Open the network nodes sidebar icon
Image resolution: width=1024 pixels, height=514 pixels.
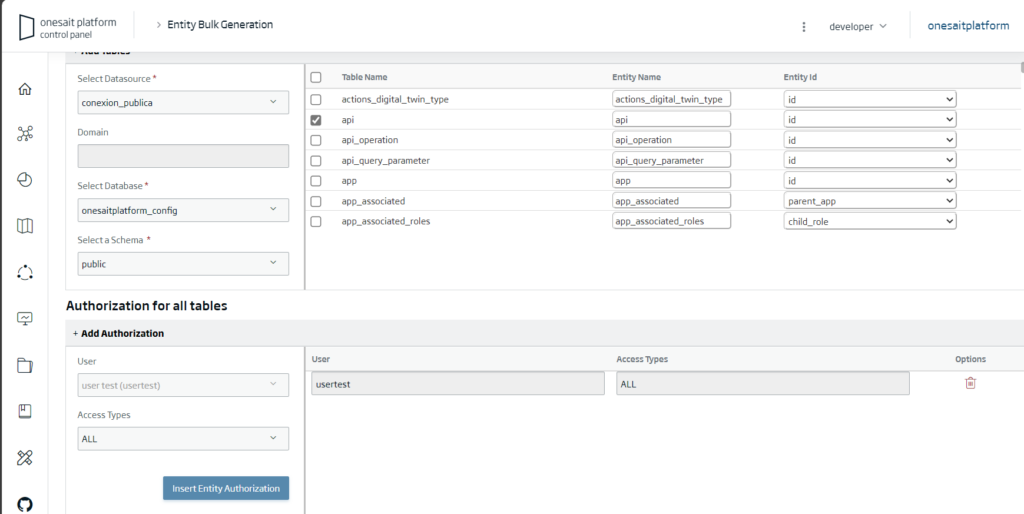[25, 135]
